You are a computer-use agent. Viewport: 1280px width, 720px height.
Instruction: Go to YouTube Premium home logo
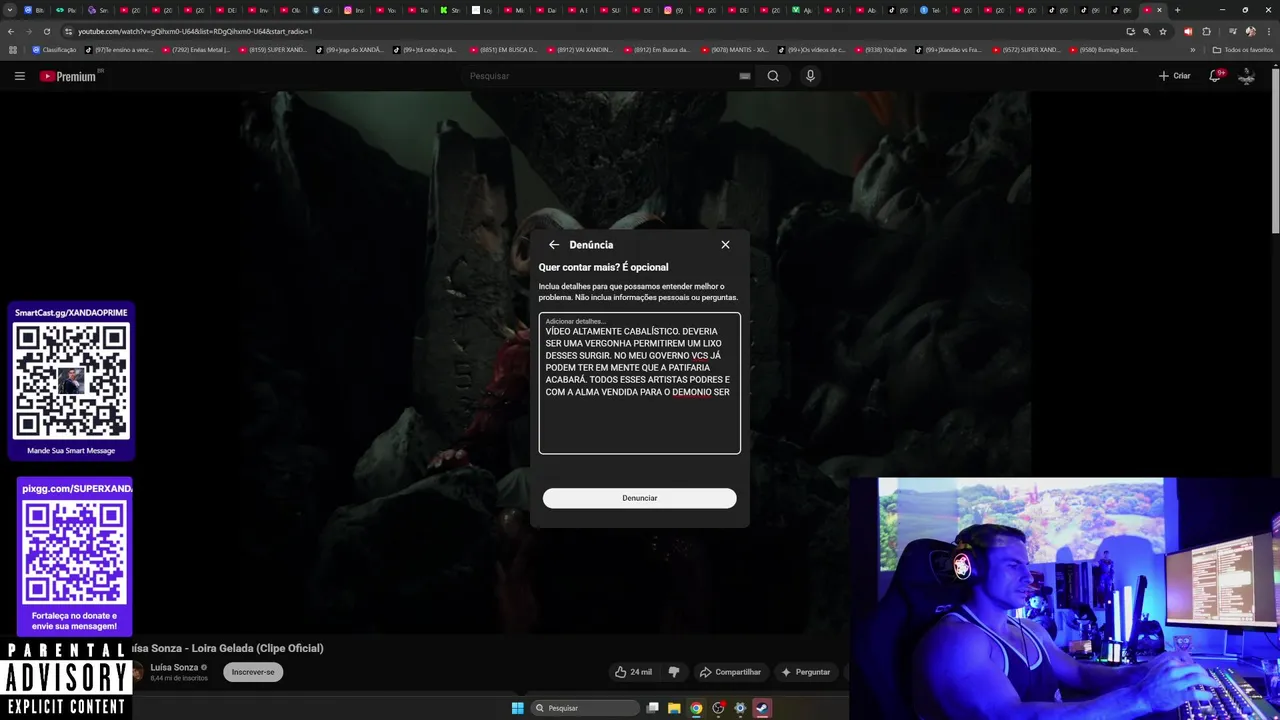point(68,76)
